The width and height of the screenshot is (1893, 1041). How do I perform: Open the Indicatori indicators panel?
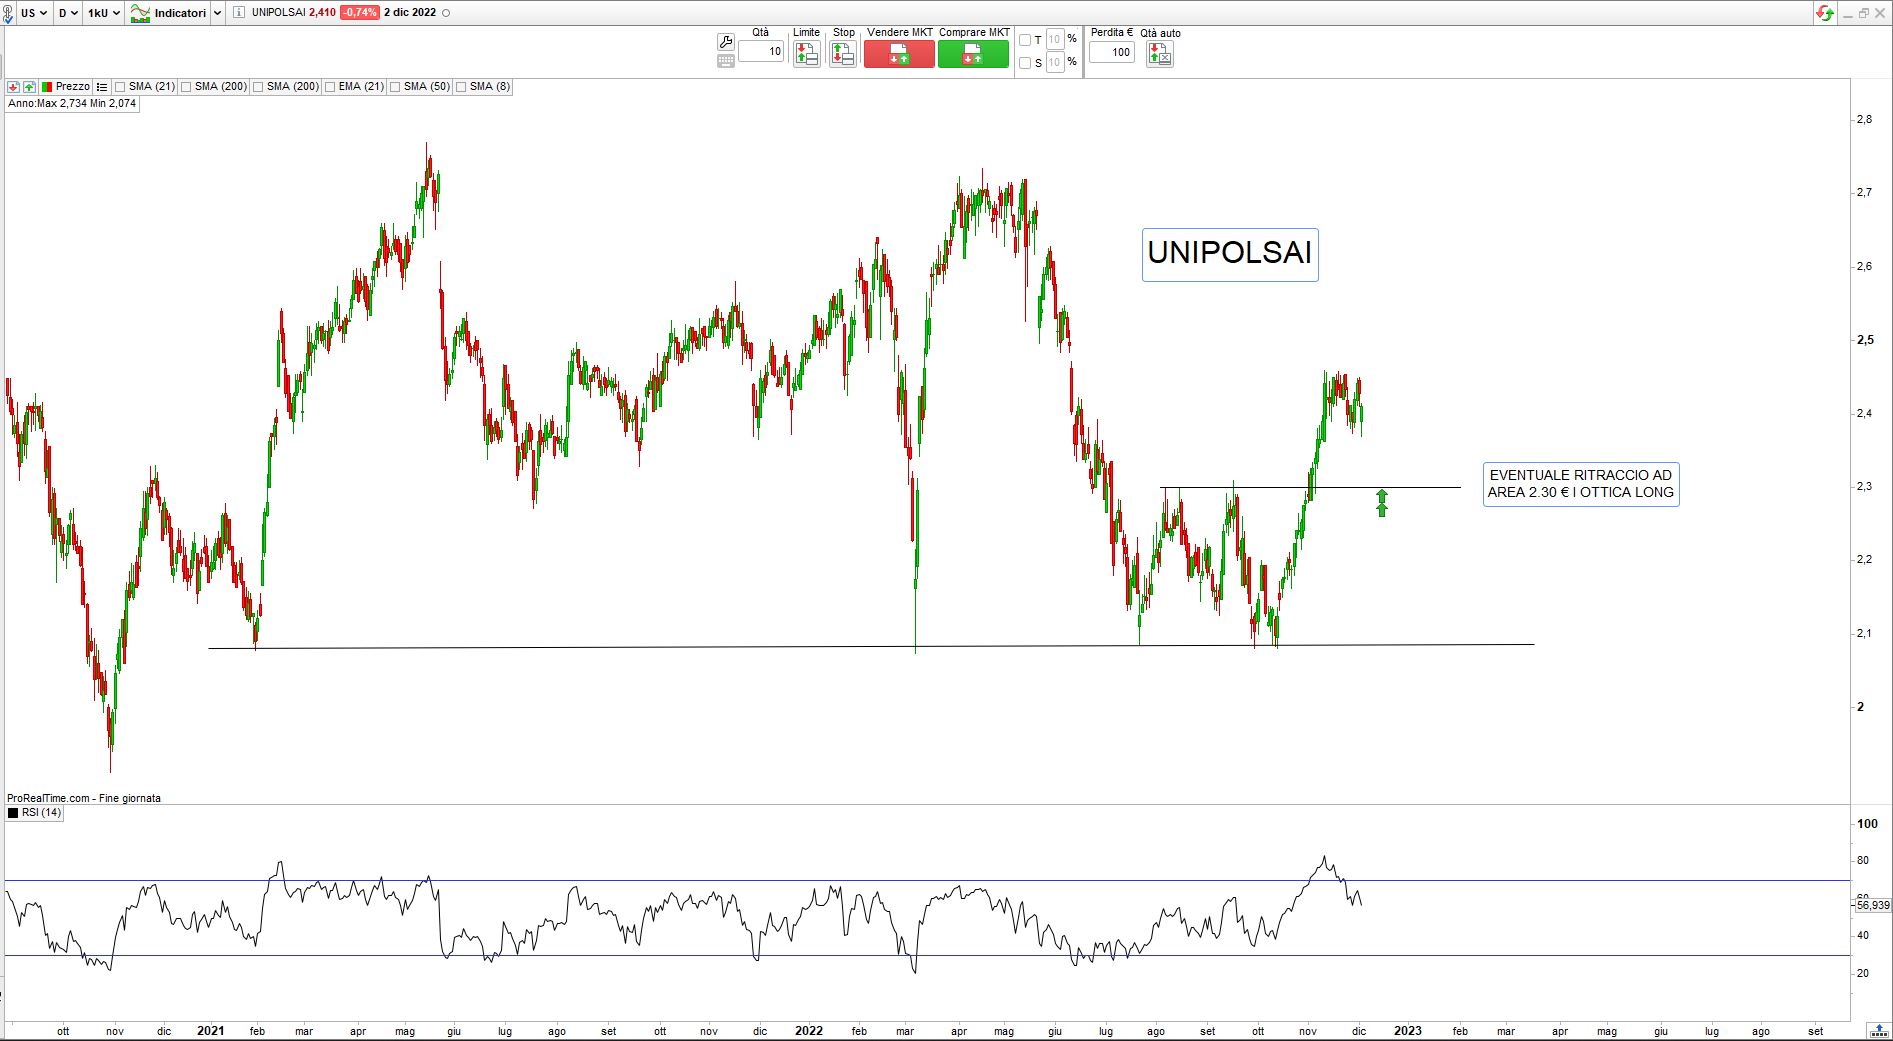pyautogui.click(x=169, y=13)
